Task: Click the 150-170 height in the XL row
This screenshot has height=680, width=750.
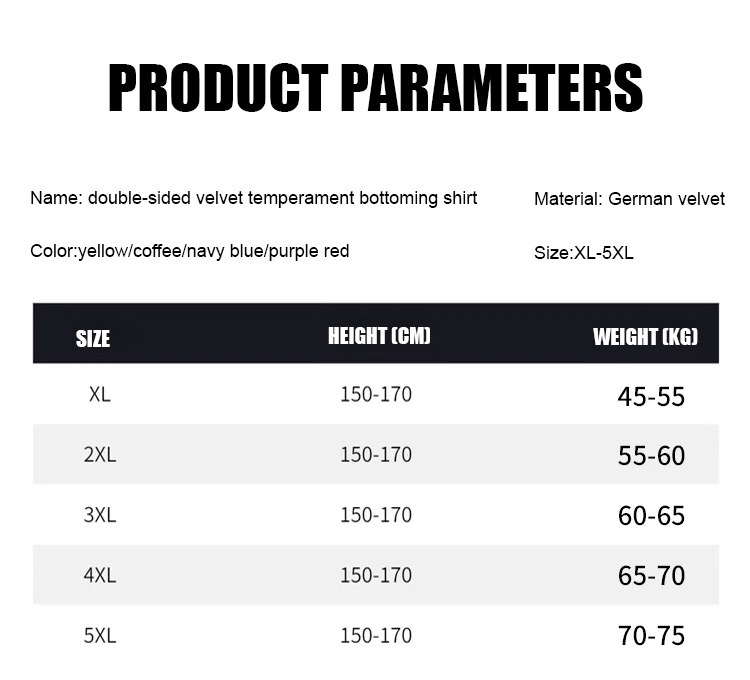Action: (376, 394)
